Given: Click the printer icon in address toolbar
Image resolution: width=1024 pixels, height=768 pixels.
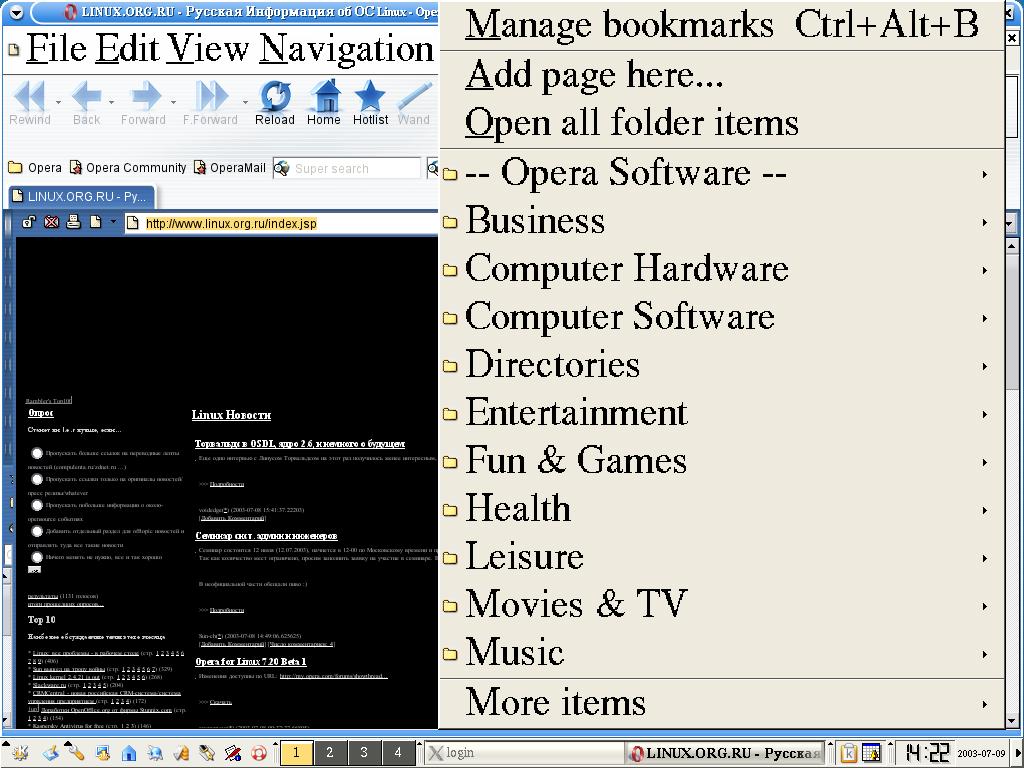Looking at the screenshot, I should 73,222.
